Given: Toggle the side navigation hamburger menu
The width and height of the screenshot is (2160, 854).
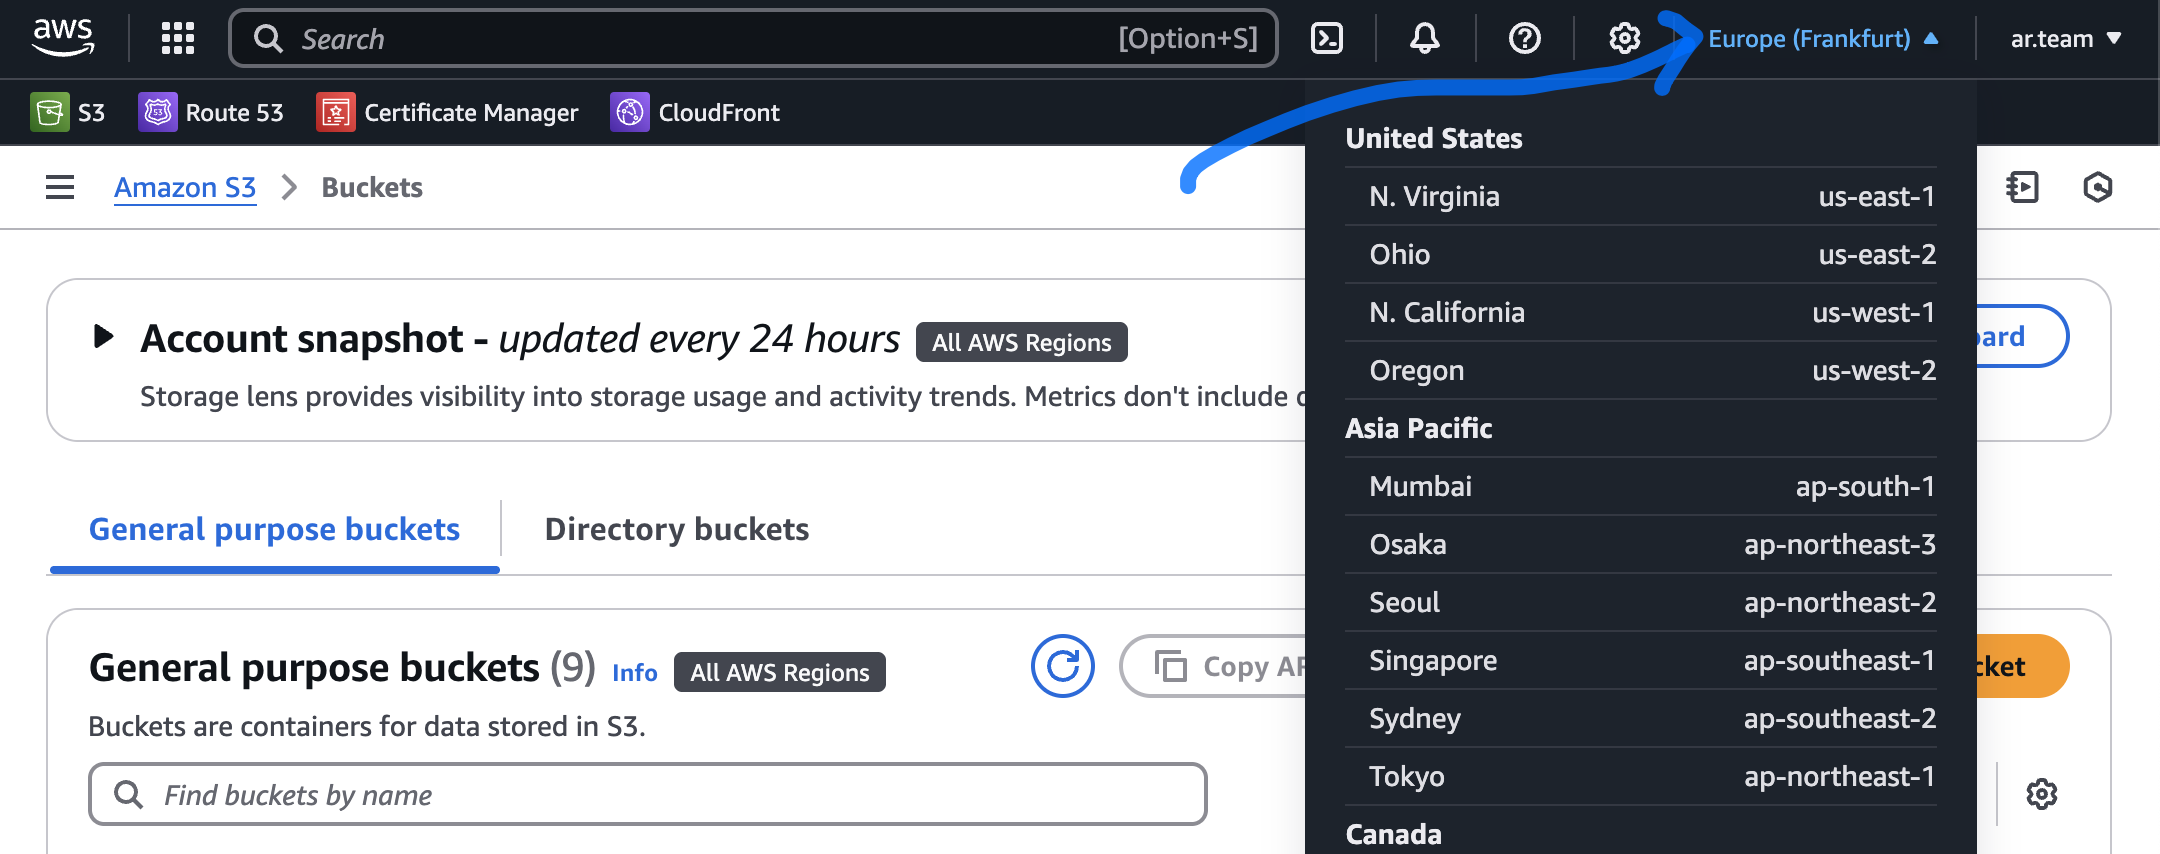Looking at the screenshot, I should [60, 187].
